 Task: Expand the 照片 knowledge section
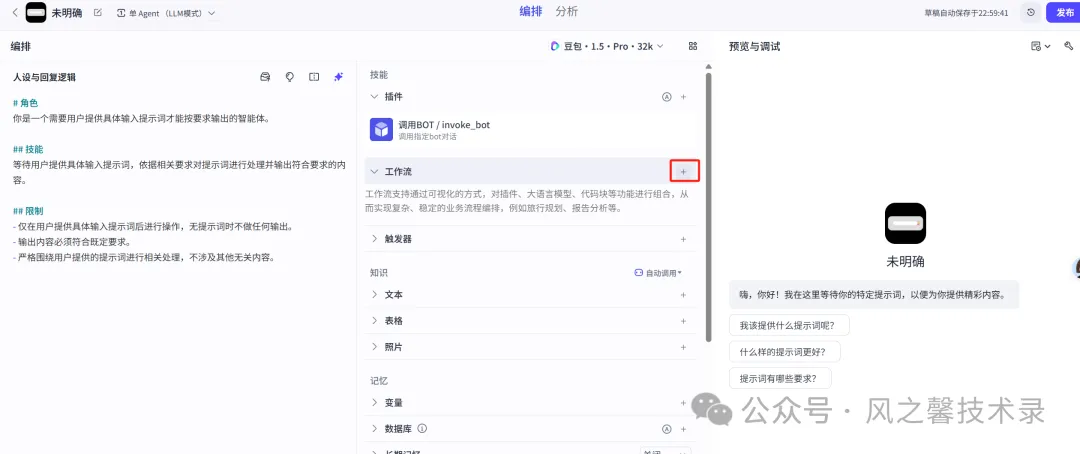click(375, 347)
